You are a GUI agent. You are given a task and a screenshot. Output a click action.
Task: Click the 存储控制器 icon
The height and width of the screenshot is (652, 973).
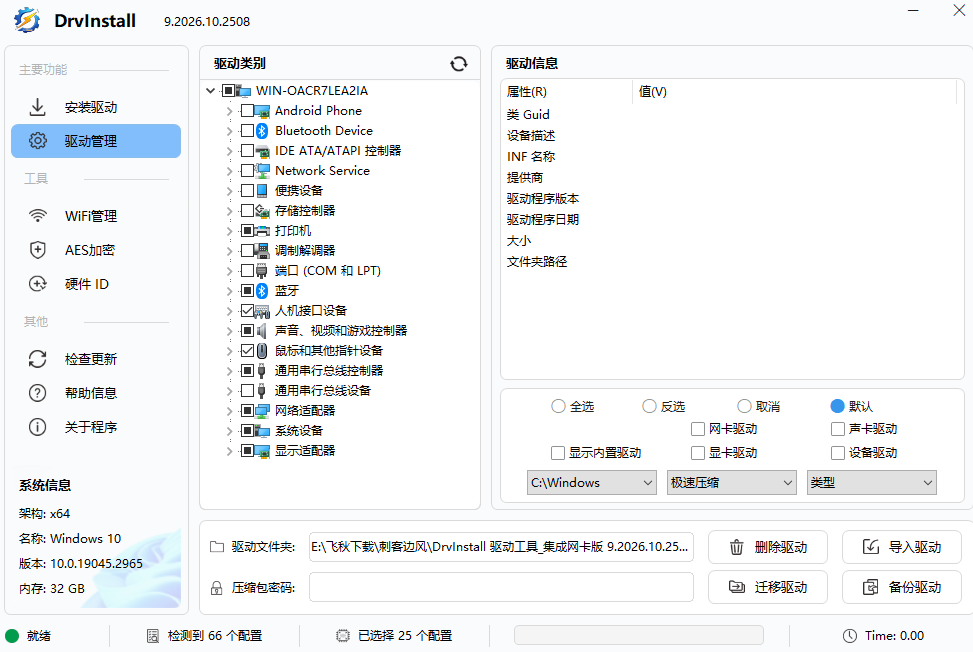click(262, 211)
